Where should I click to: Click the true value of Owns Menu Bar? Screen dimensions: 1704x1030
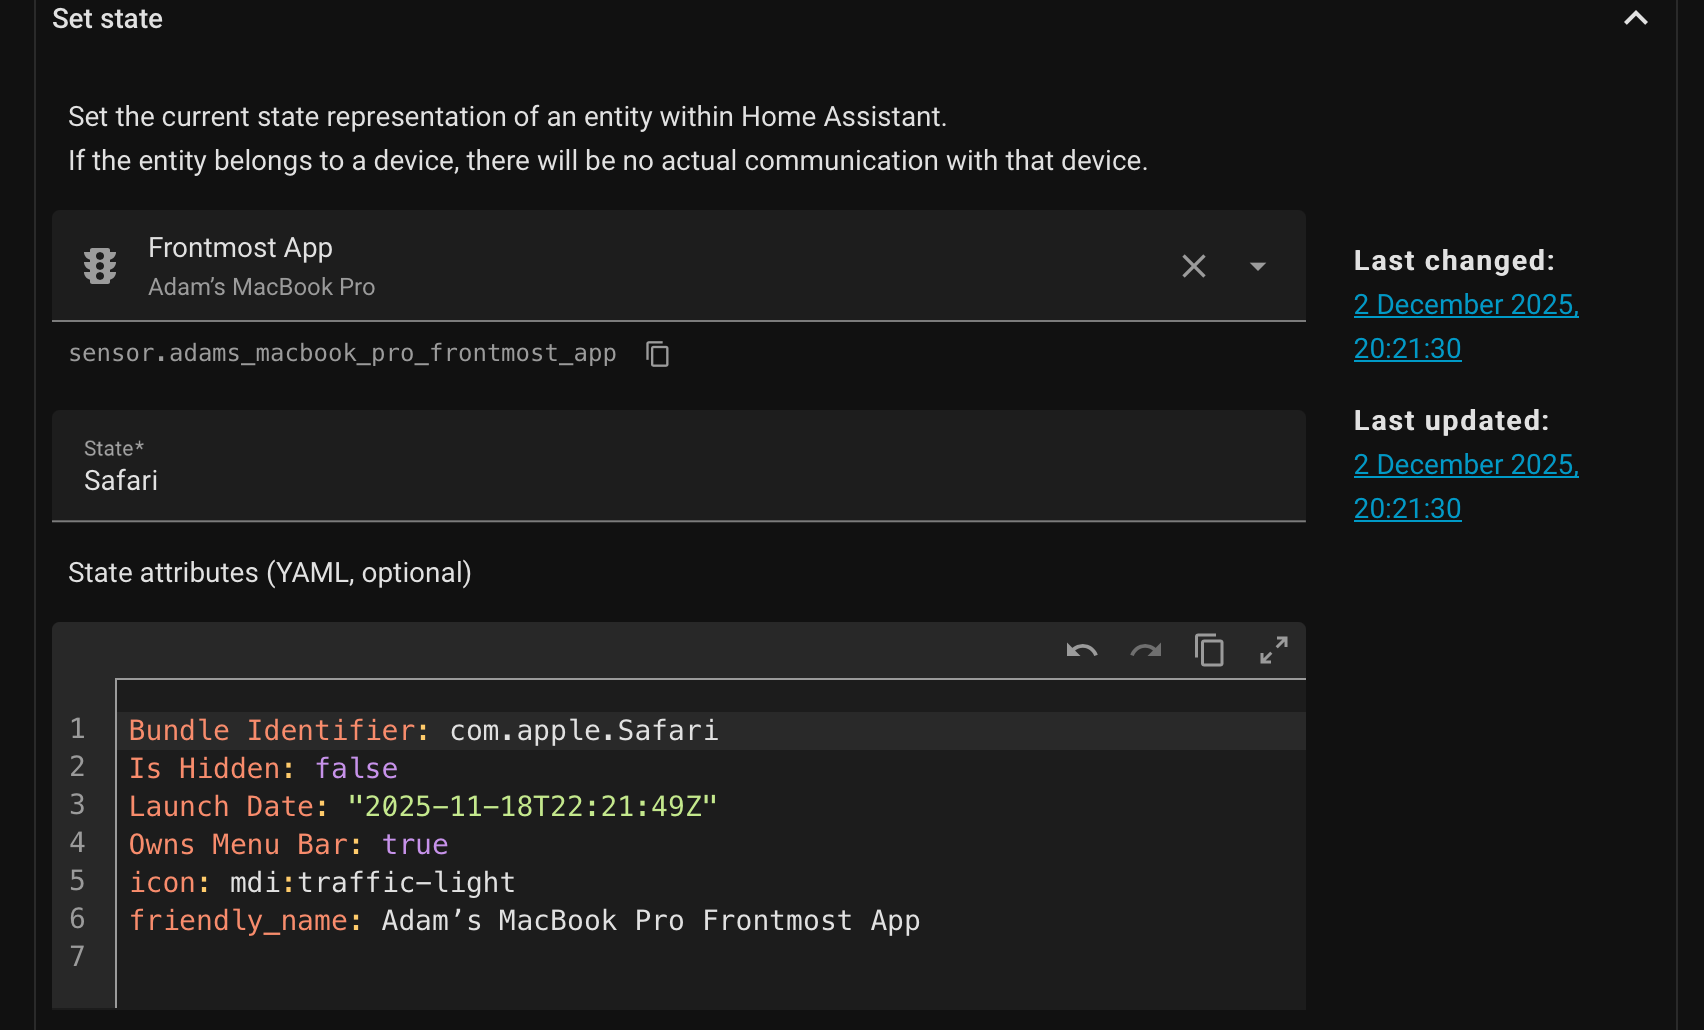pyautogui.click(x=414, y=845)
